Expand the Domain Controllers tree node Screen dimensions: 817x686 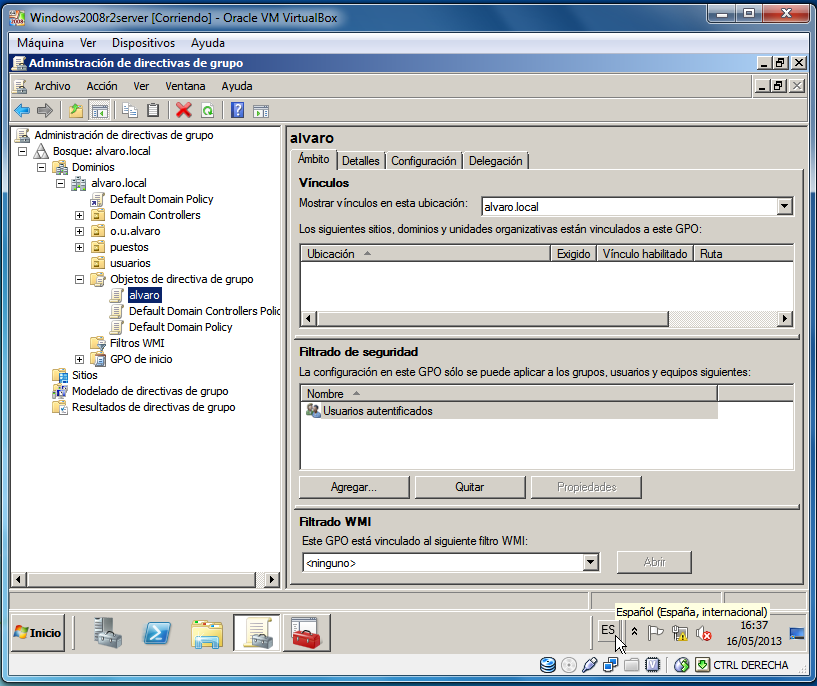coord(80,215)
